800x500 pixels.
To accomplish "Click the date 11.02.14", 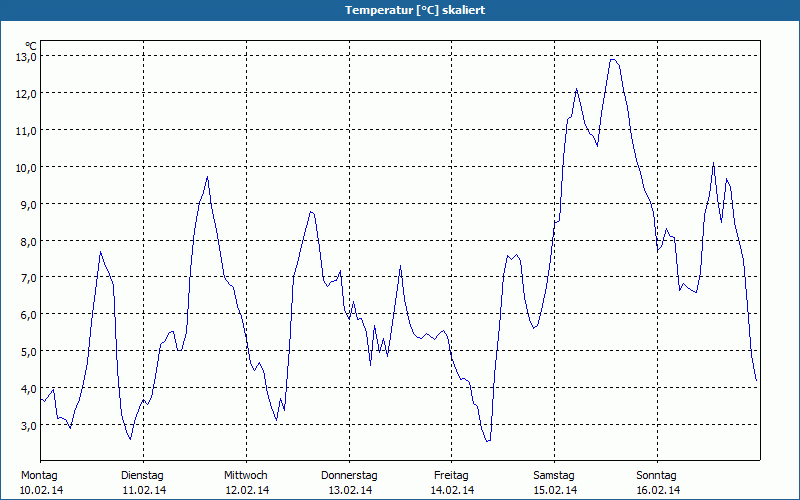I will [144, 490].
